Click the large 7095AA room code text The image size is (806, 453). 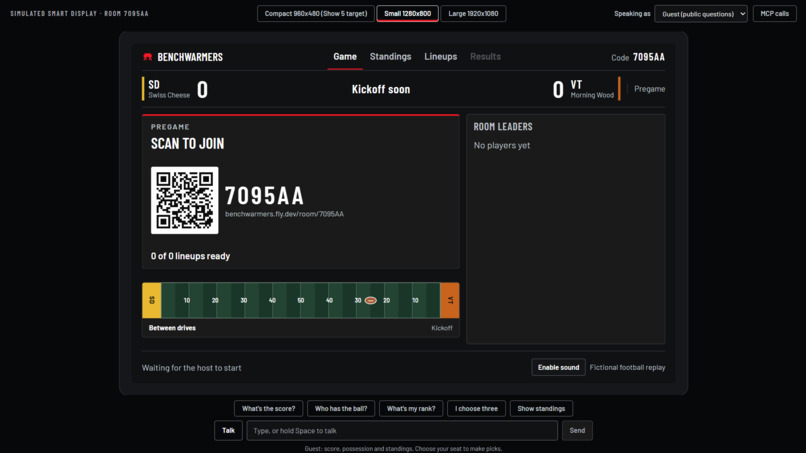(264, 196)
